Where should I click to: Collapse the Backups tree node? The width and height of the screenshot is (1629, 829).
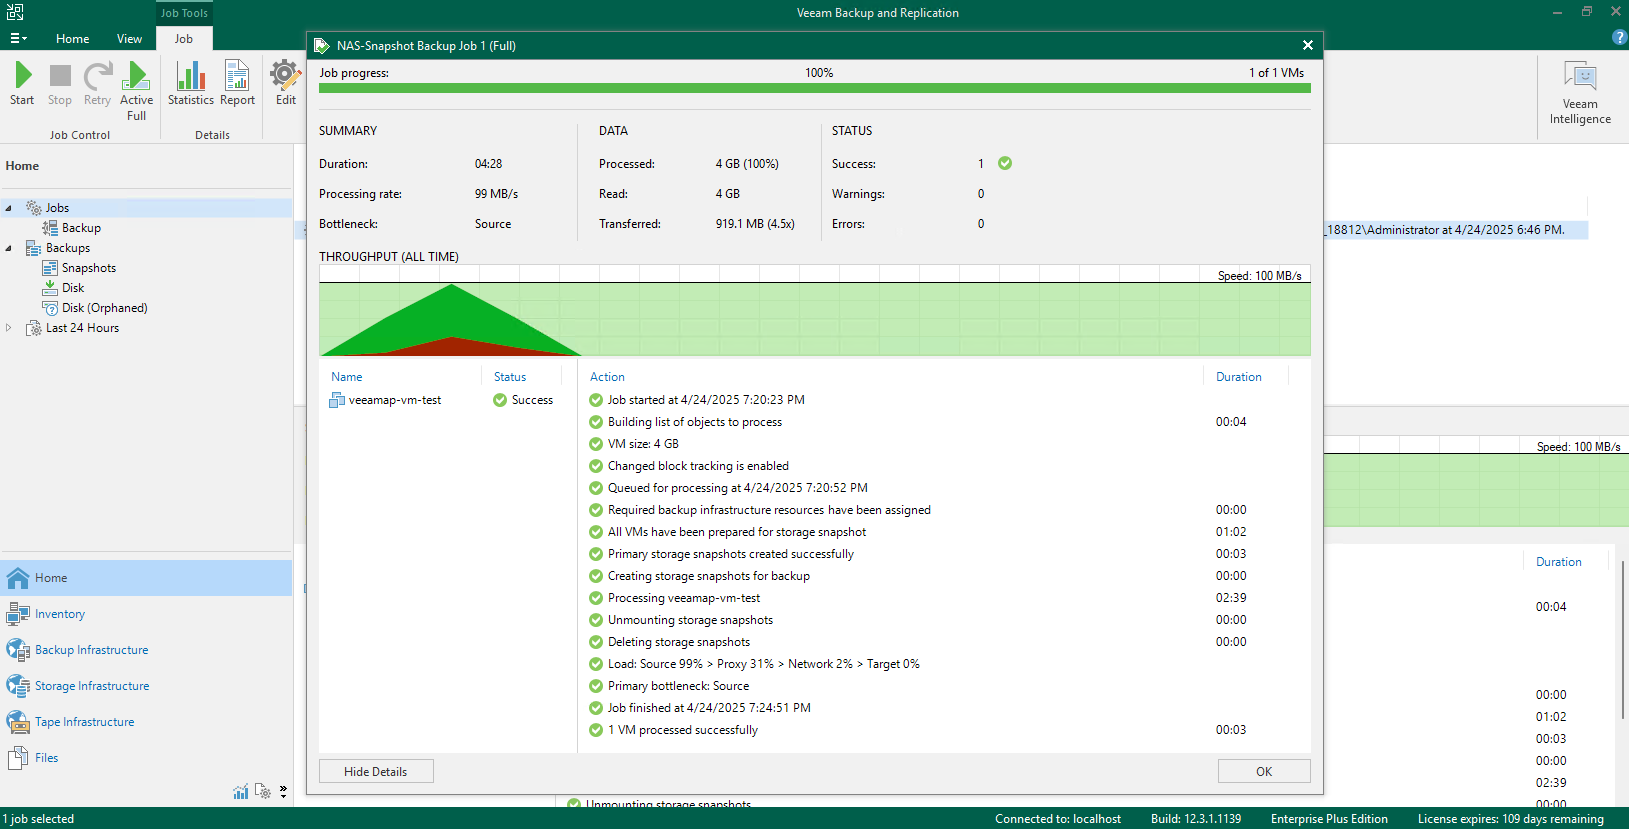[x=9, y=248]
